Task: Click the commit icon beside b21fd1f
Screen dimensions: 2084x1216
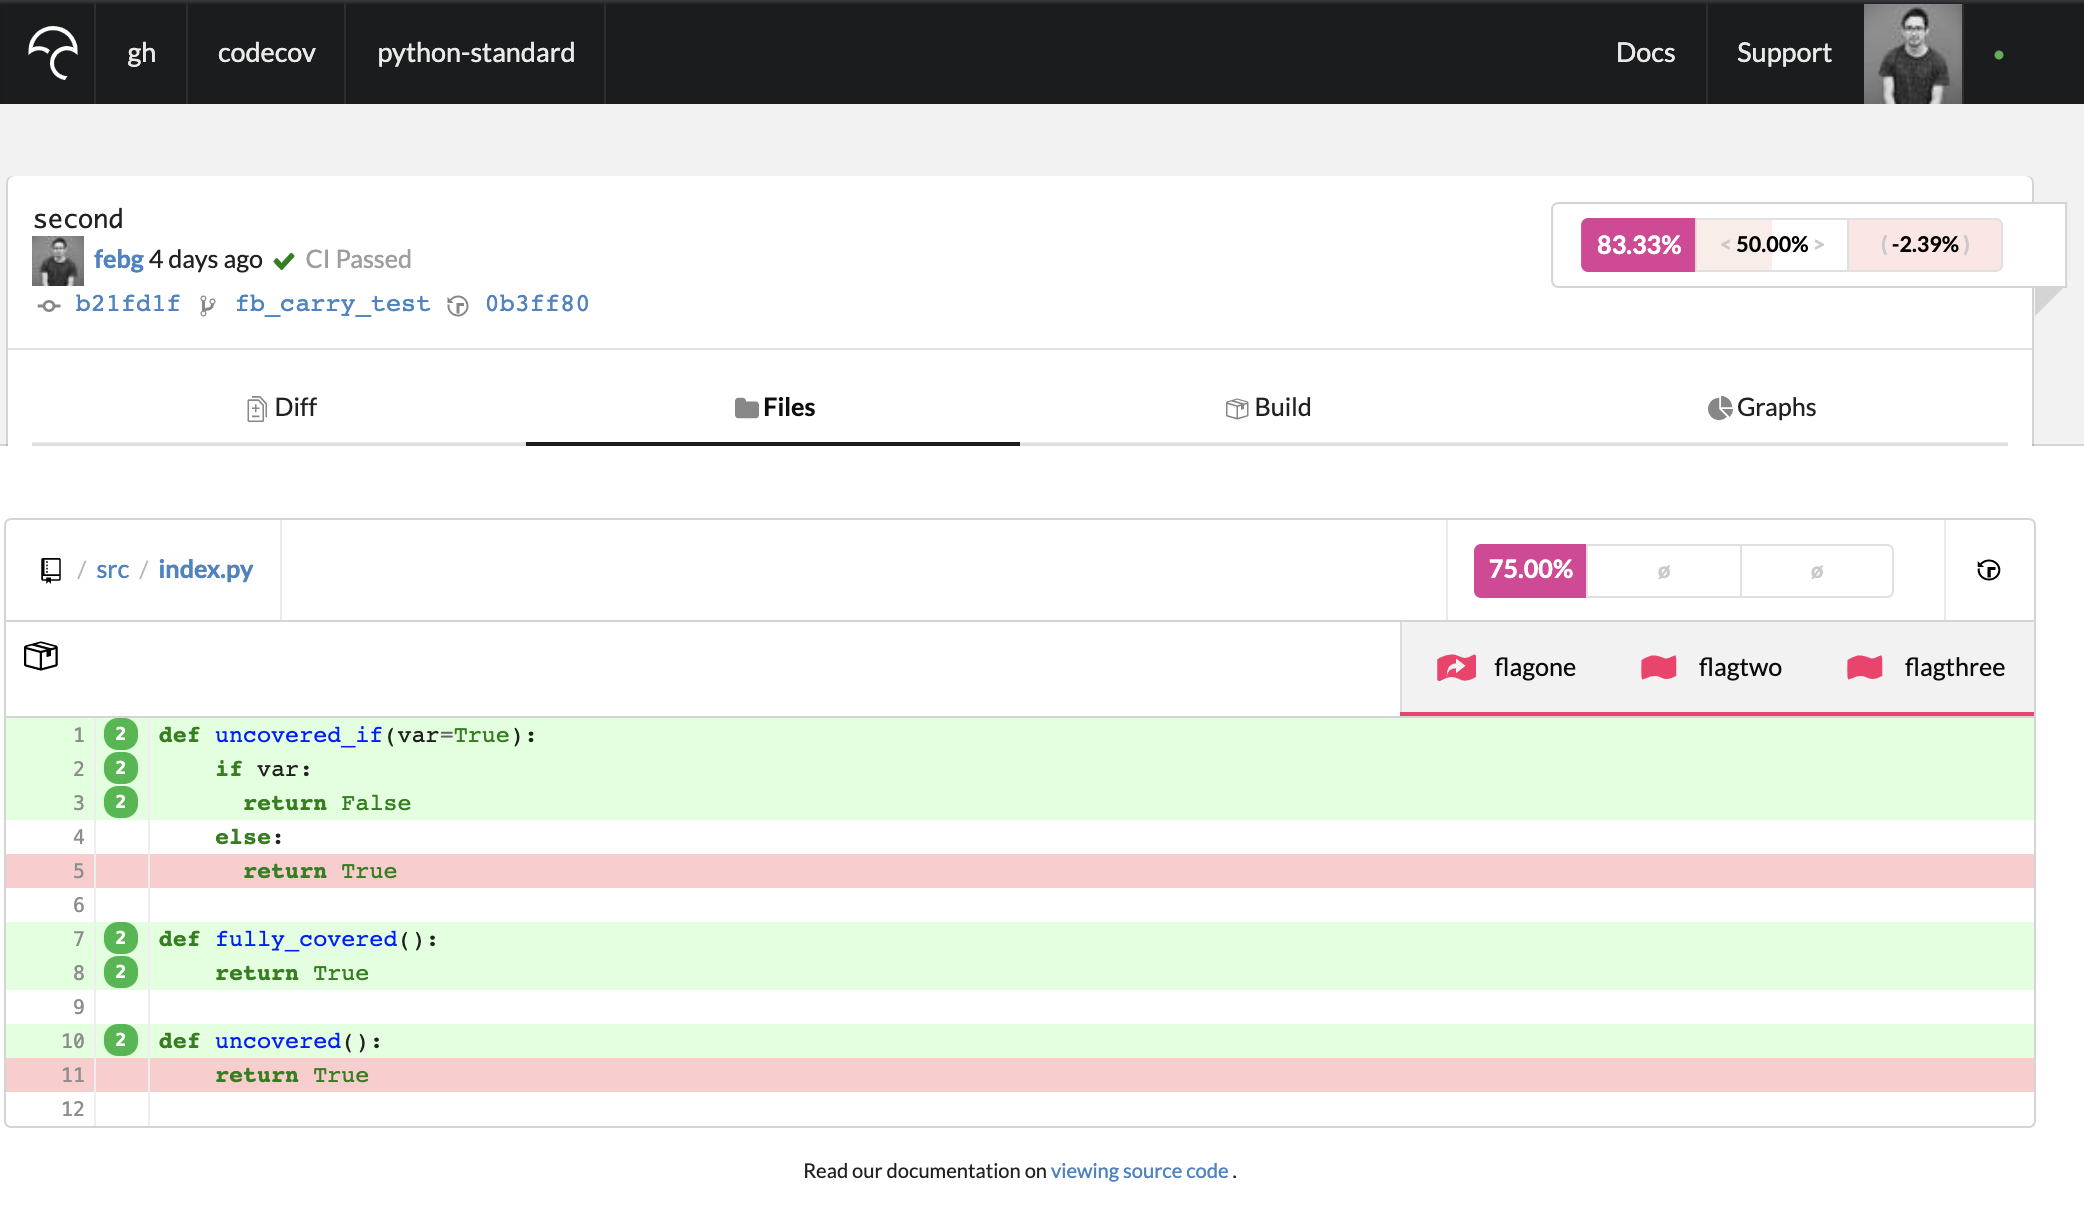Action: pos(48,305)
